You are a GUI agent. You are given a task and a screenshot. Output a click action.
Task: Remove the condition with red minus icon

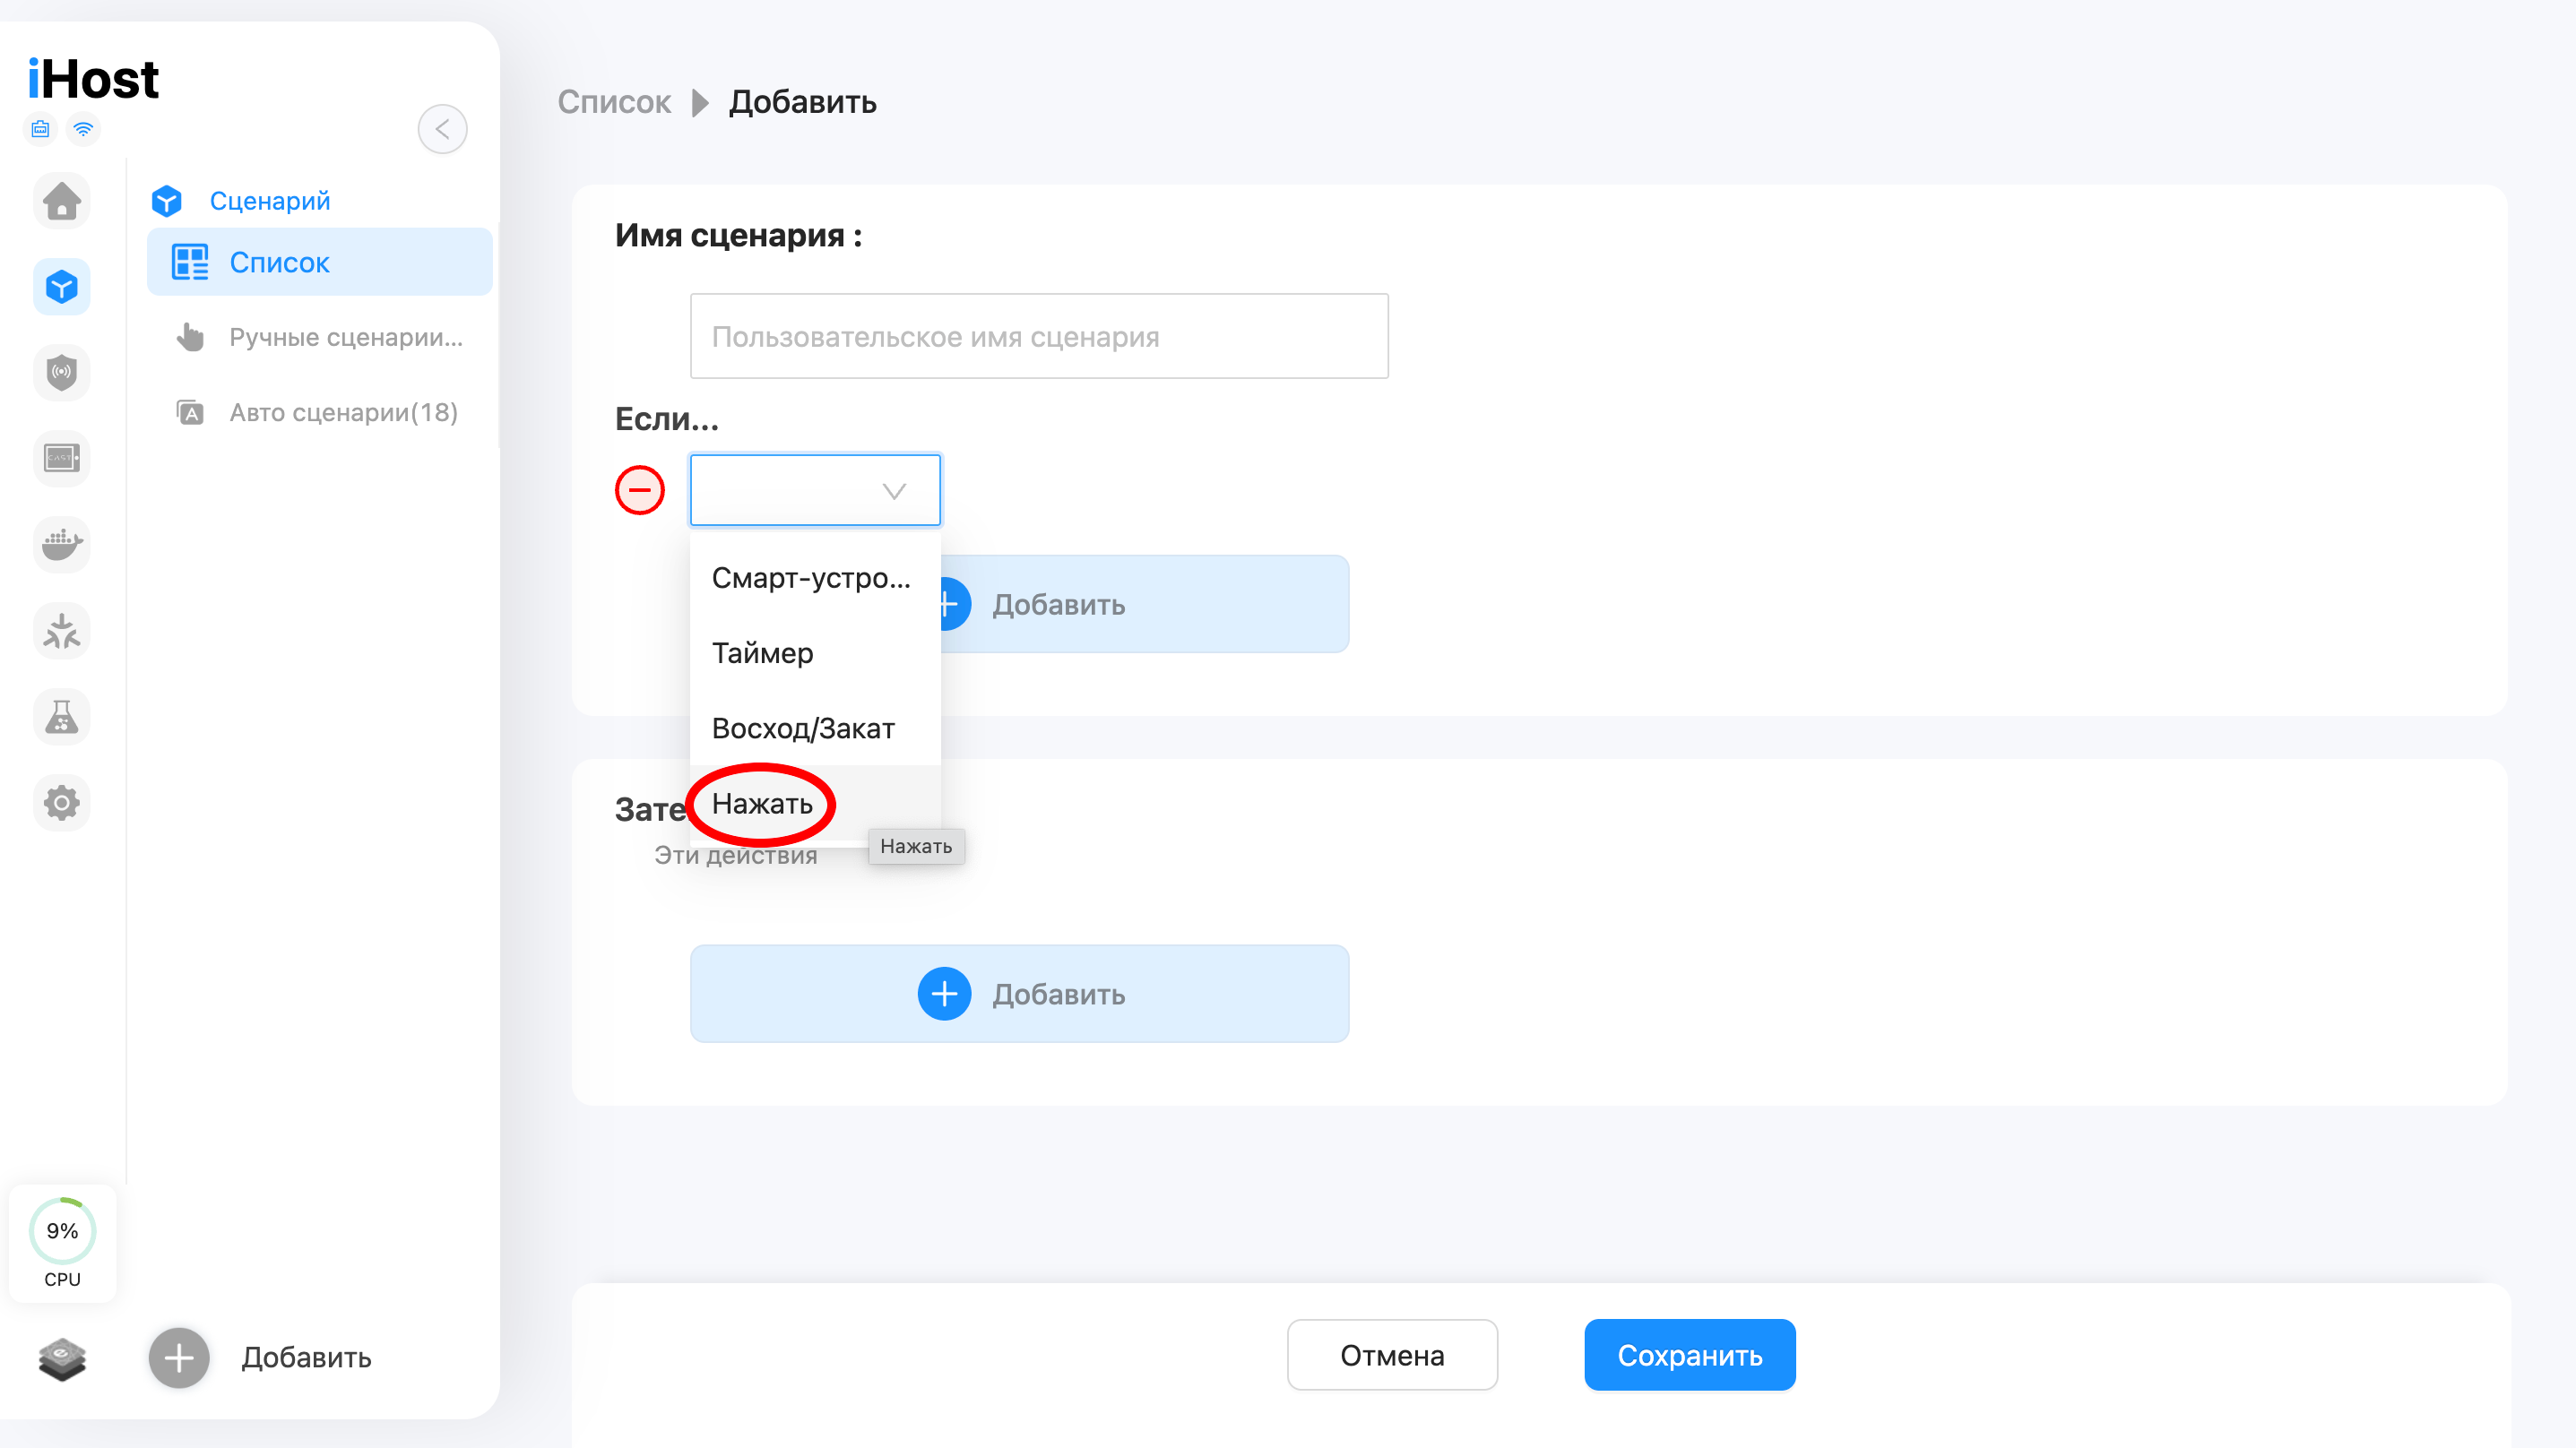click(640, 490)
